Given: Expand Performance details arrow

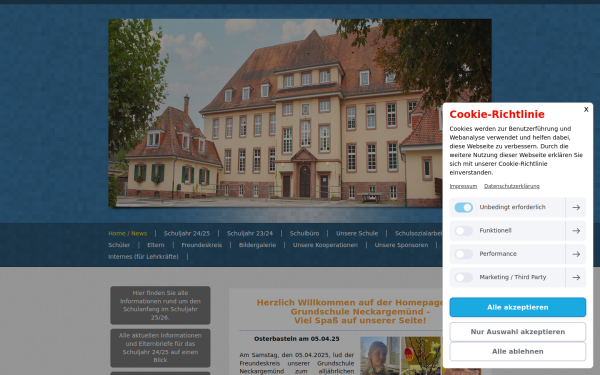Looking at the screenshot, I should click(576, 254).
